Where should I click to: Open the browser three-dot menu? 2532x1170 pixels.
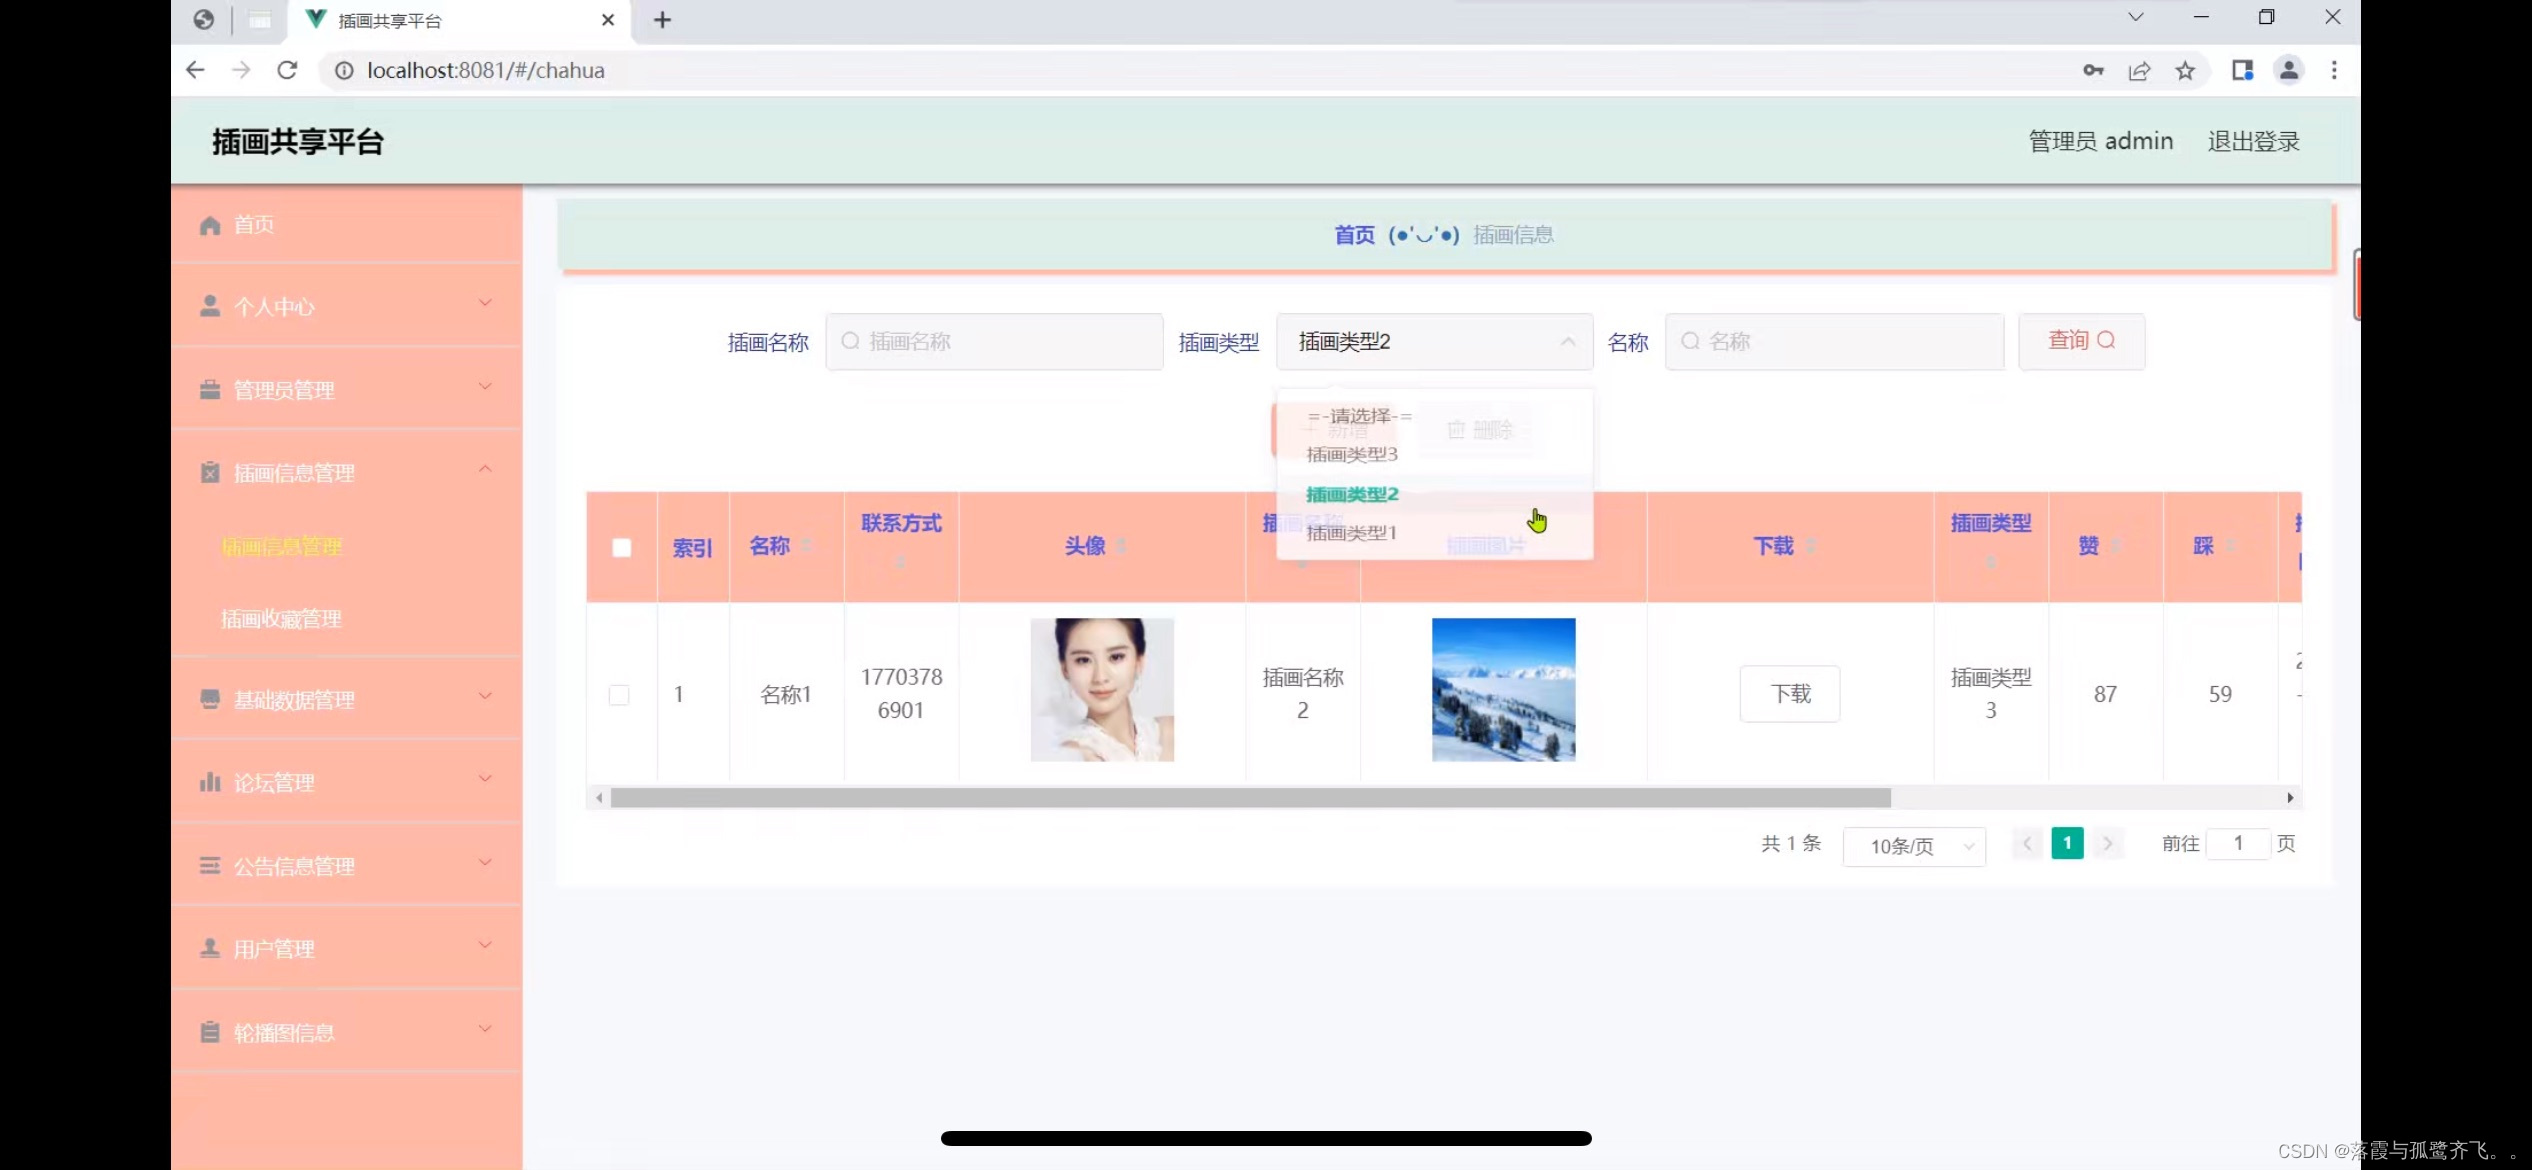coord(2334,70)
